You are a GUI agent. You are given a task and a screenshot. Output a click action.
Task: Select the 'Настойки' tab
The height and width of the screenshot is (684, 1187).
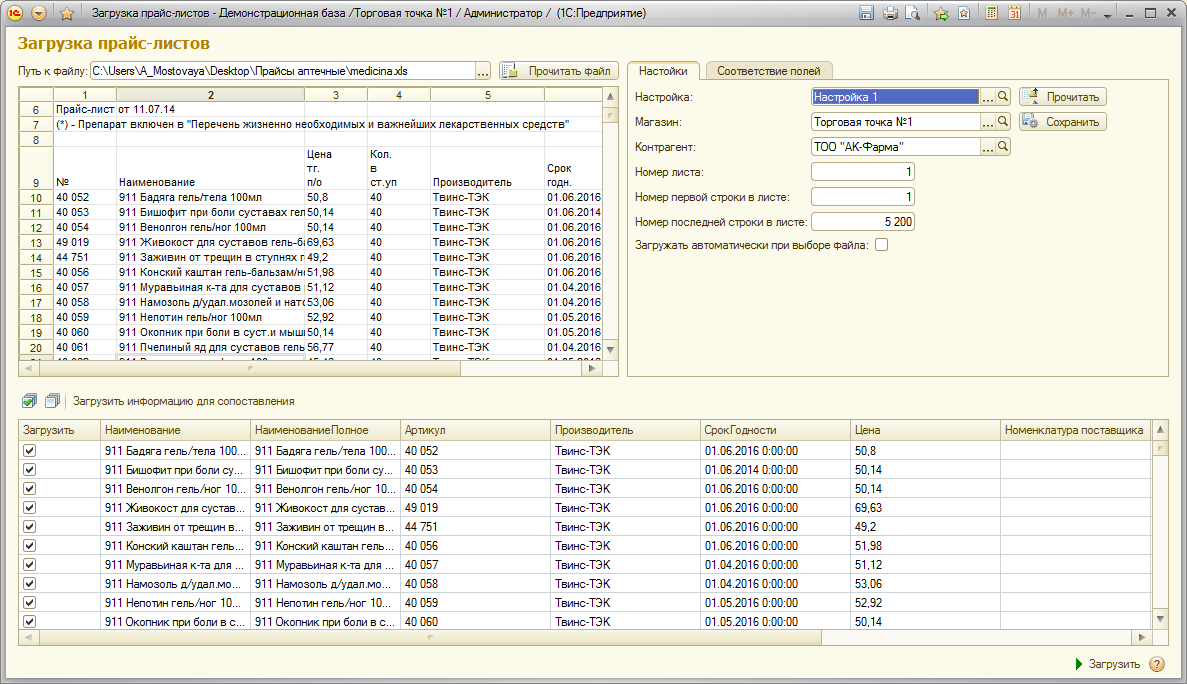(663, 71)
